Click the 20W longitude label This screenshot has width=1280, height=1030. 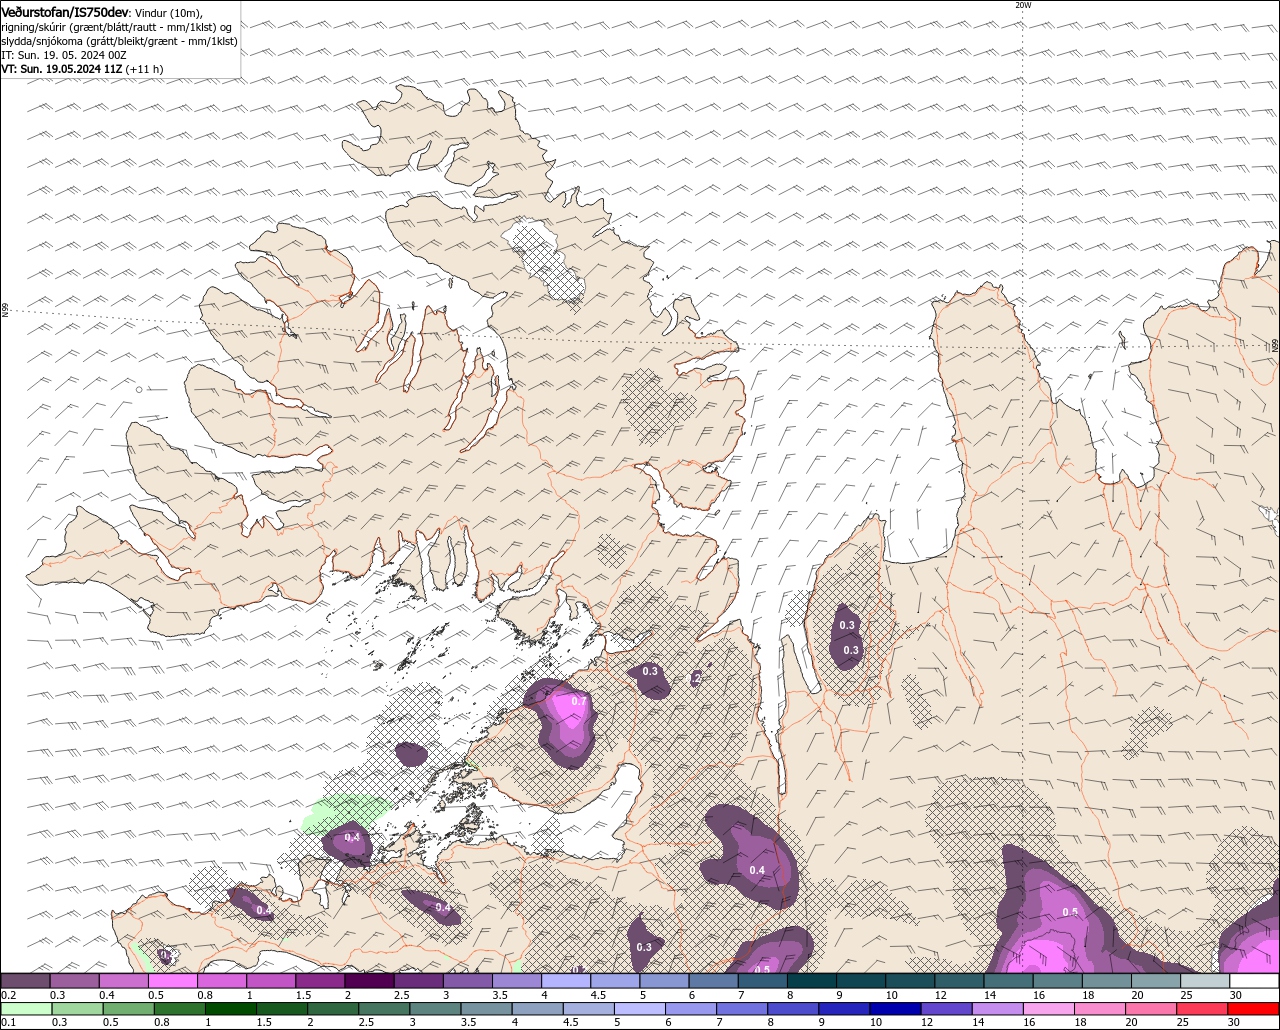pos(1023,5)
